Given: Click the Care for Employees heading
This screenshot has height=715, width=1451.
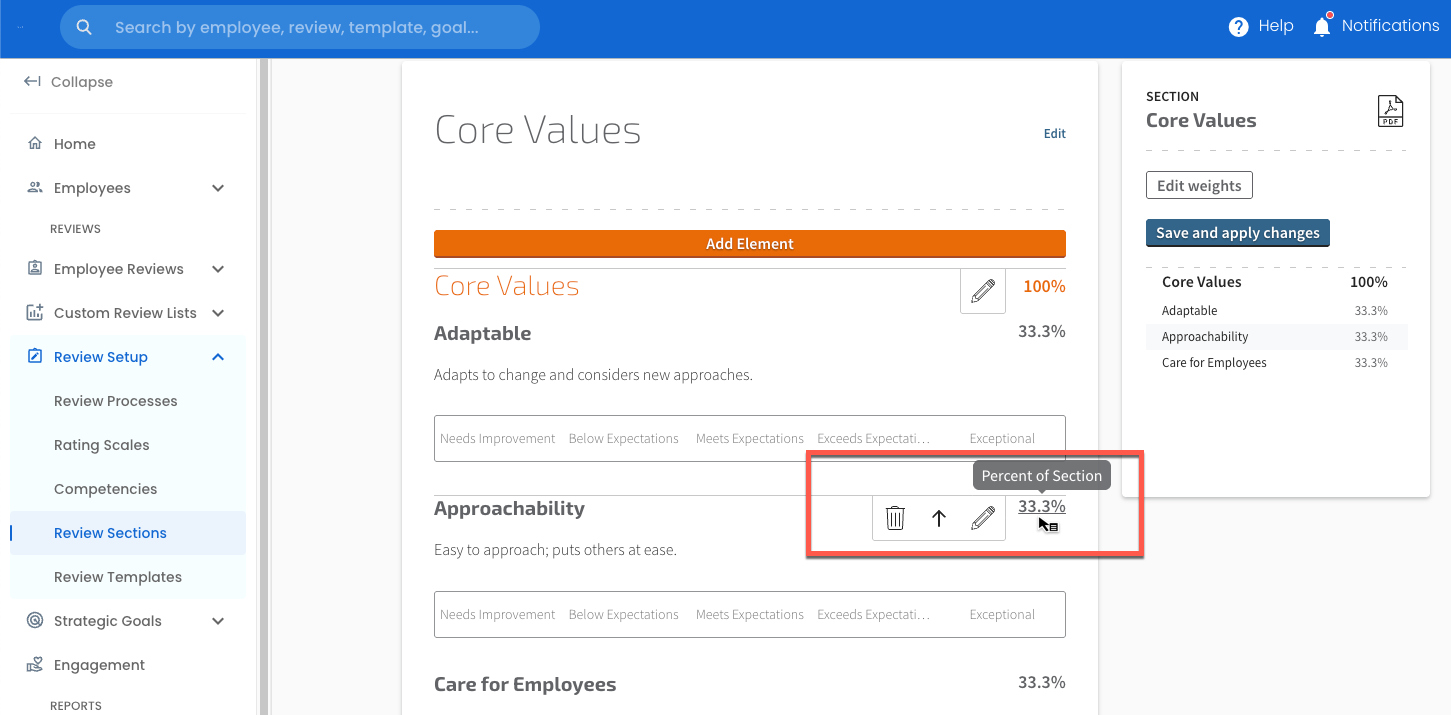Looking at the screenshot, I should point(525,684).
